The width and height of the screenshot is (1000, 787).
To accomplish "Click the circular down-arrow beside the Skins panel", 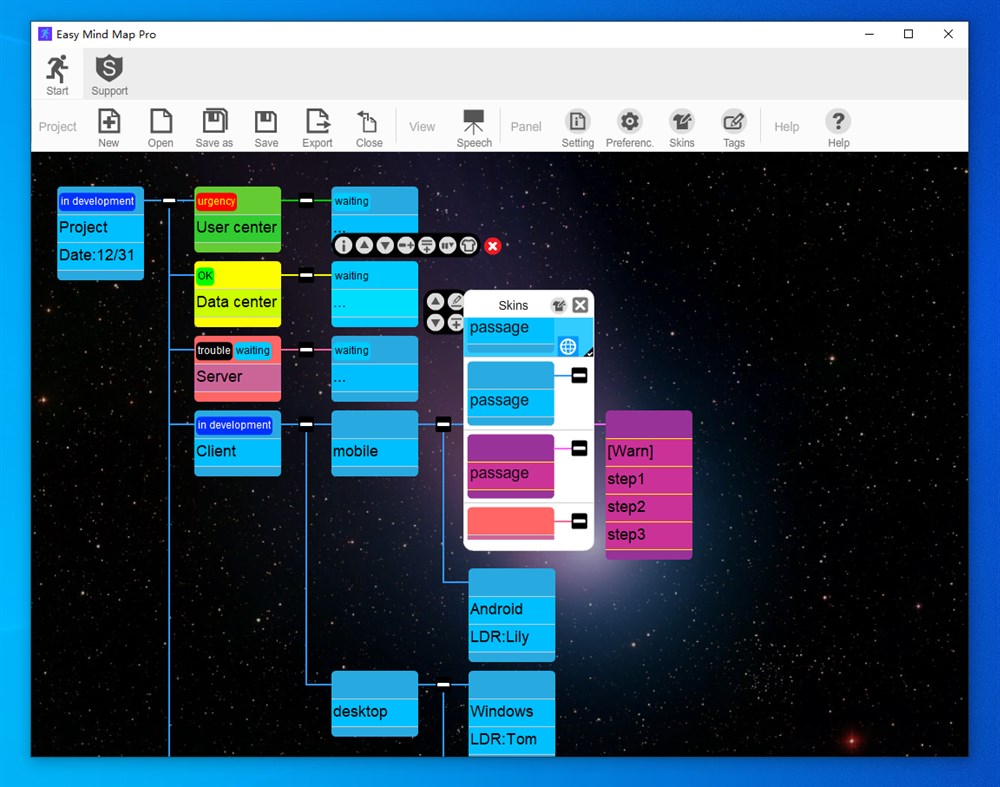I will click(x=435, y=321).
